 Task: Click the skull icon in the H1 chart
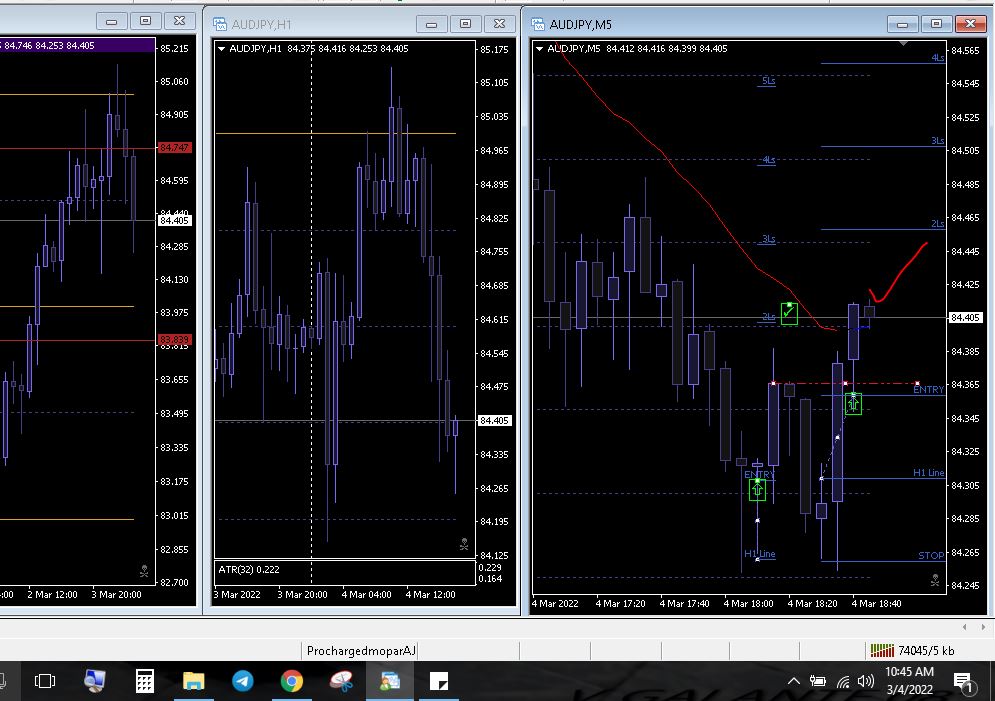pos(464,544)
